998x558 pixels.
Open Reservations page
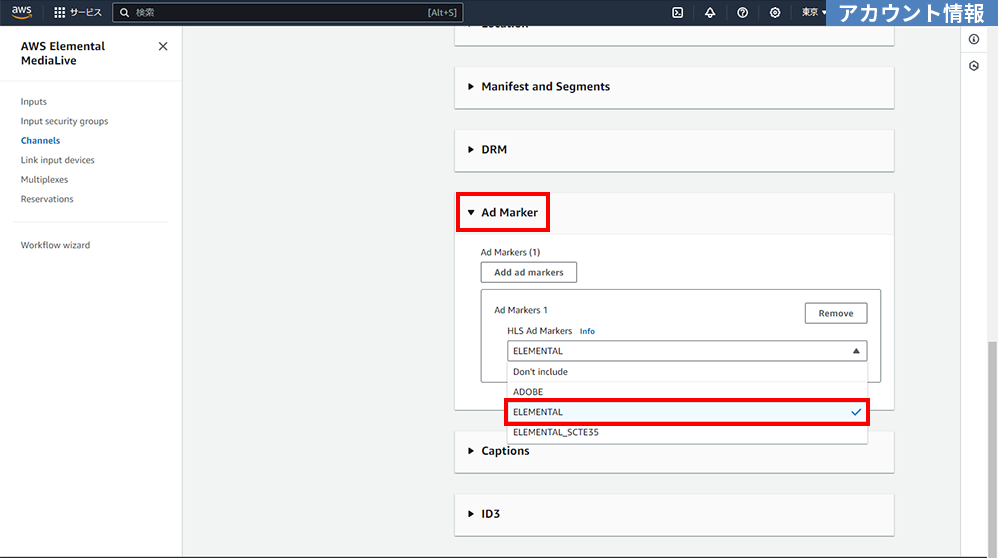pos(47,199)
